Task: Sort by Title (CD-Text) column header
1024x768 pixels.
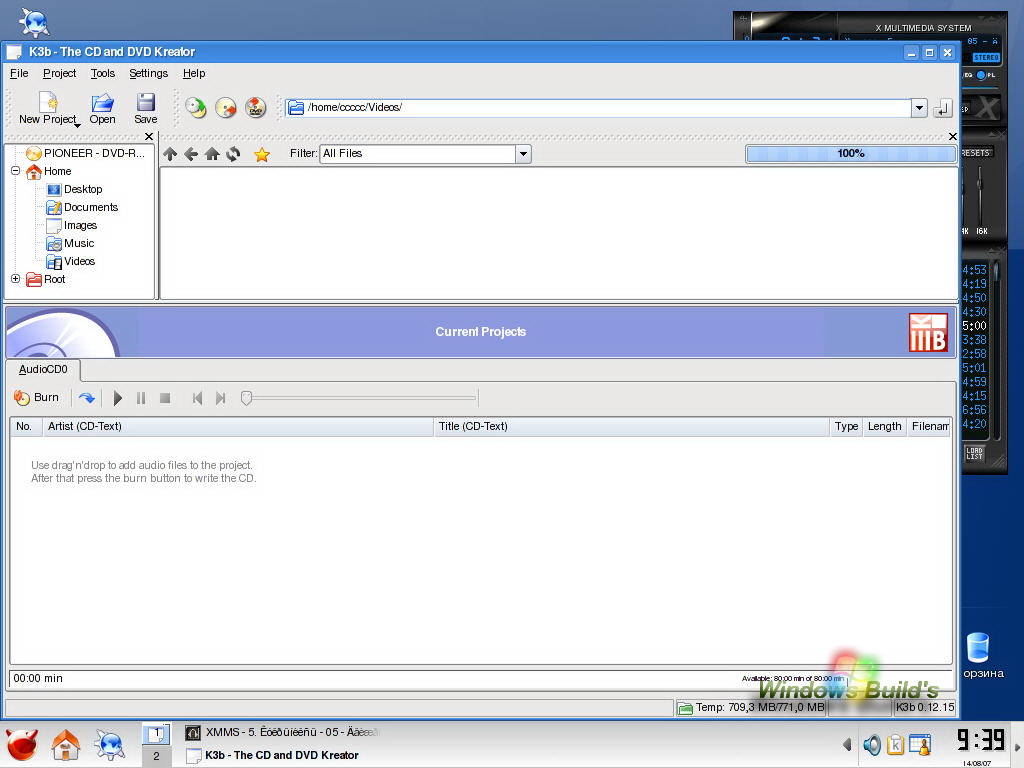Action: point(632,426)
